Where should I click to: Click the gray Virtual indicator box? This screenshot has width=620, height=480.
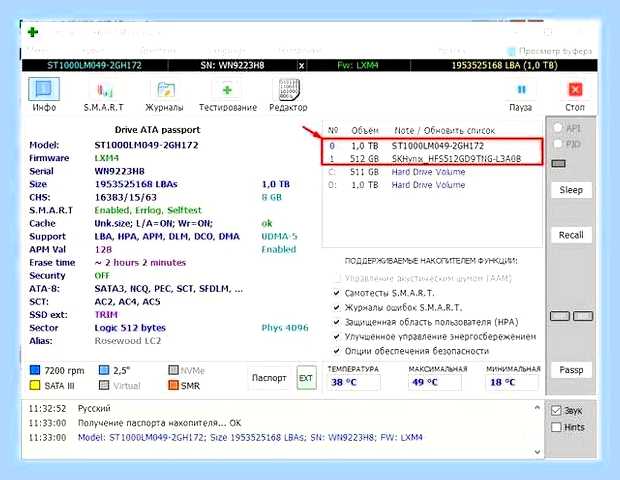tap(104, 385)
